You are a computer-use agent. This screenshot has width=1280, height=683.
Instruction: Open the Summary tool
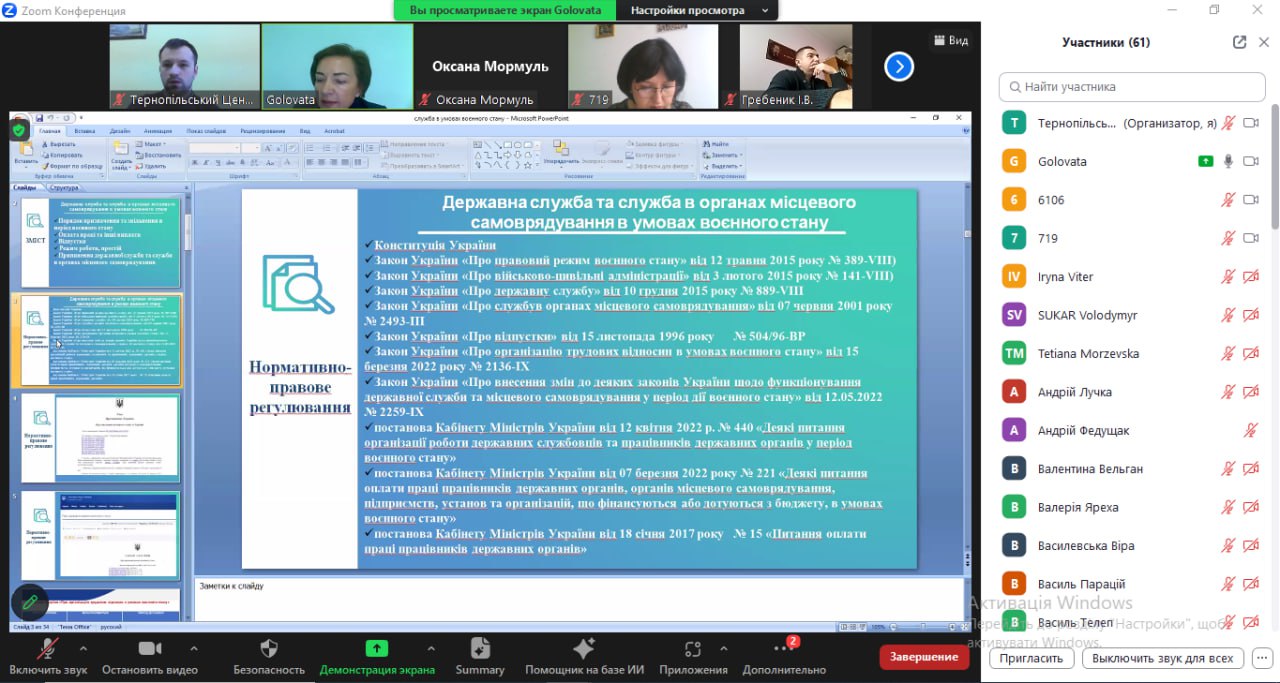click(480, 658)
